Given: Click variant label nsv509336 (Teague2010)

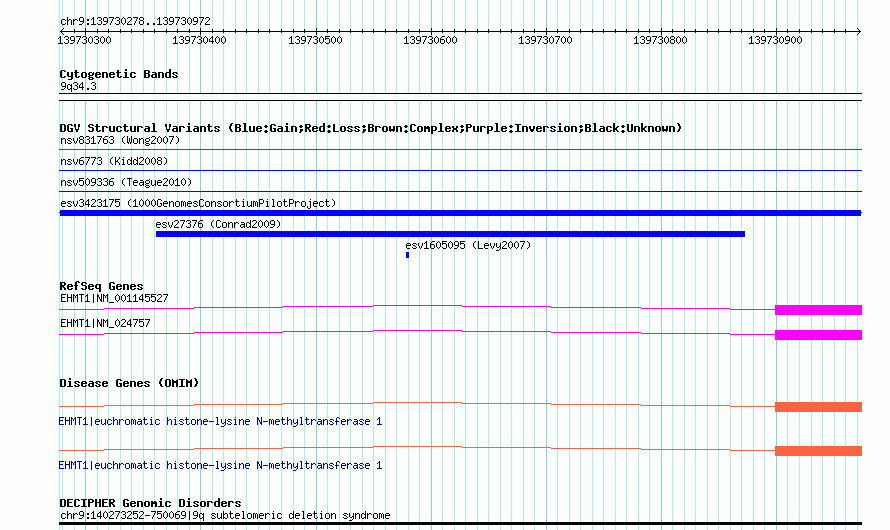Looking at the screenshot, I should (x=126, y=182).
